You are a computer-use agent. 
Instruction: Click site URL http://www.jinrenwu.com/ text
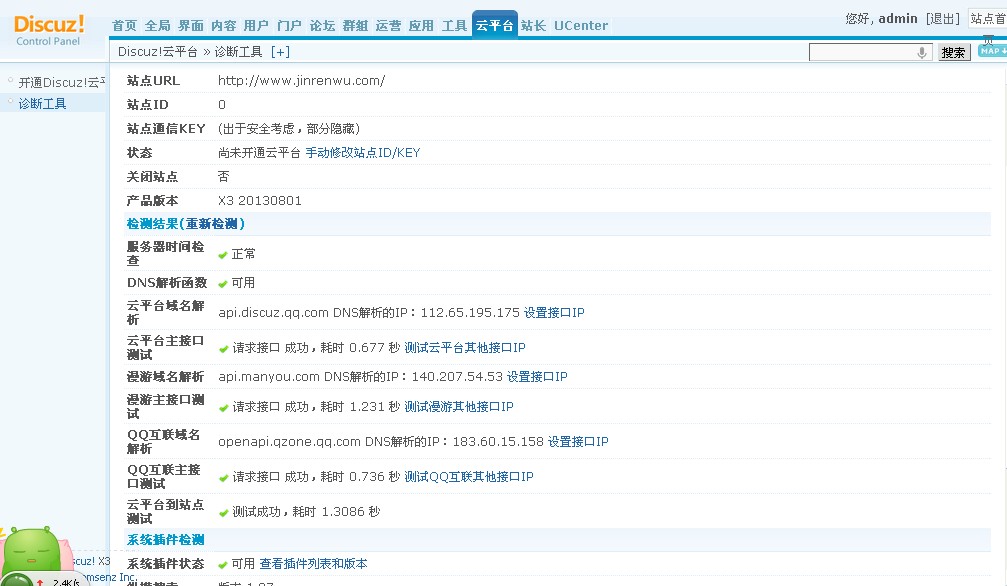point(302,81)
